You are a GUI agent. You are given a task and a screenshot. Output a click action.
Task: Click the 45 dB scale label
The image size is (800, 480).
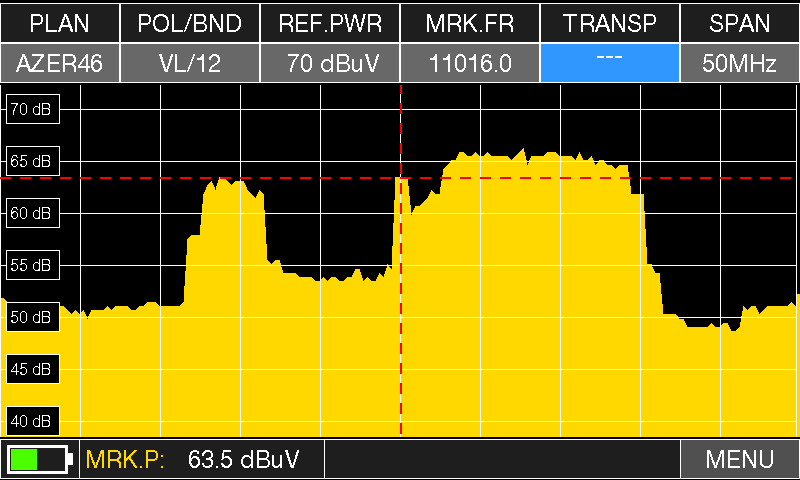33,369
